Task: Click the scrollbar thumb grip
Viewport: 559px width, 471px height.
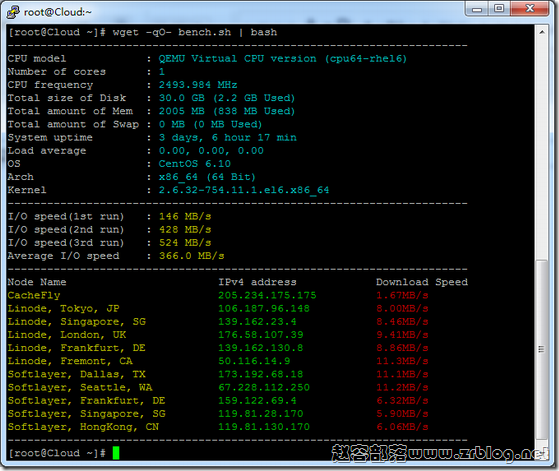Action: pos(542,349)
